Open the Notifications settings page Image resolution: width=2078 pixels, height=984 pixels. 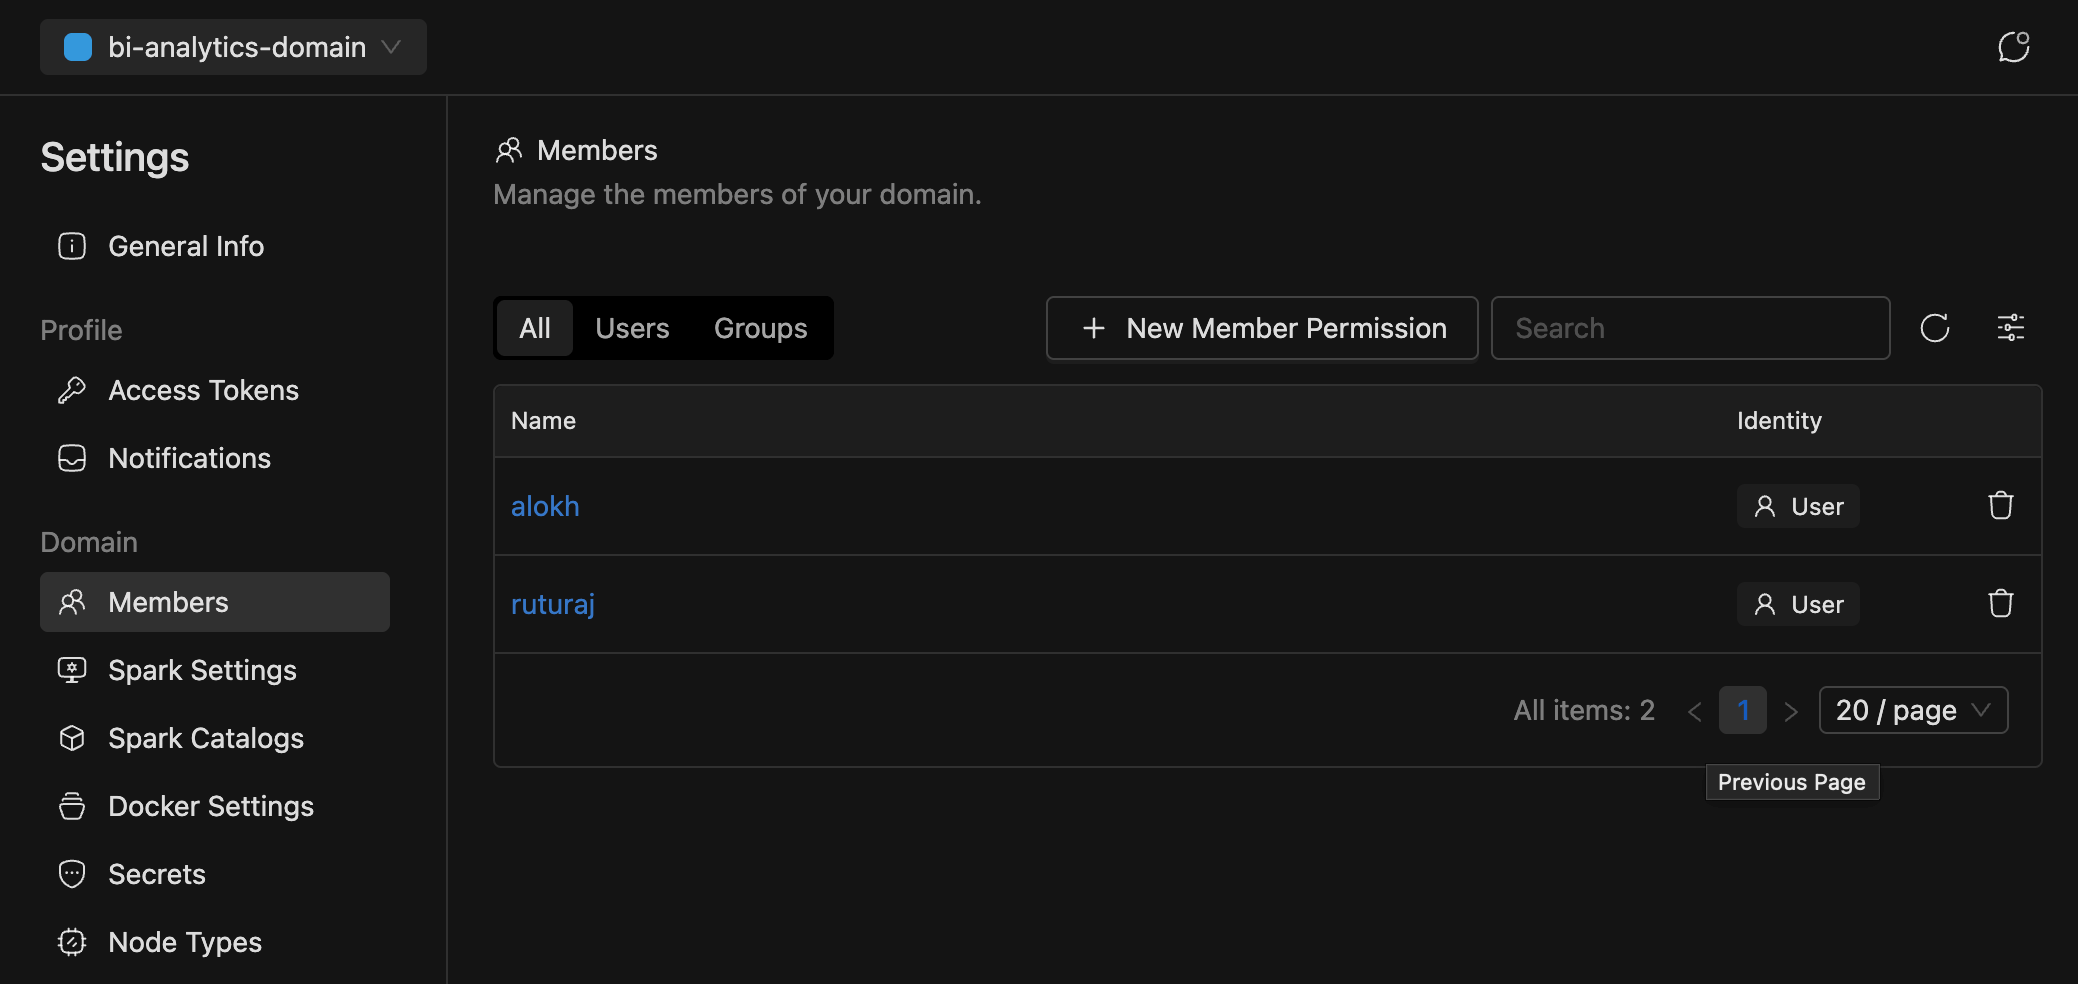[x=189, y=458]
